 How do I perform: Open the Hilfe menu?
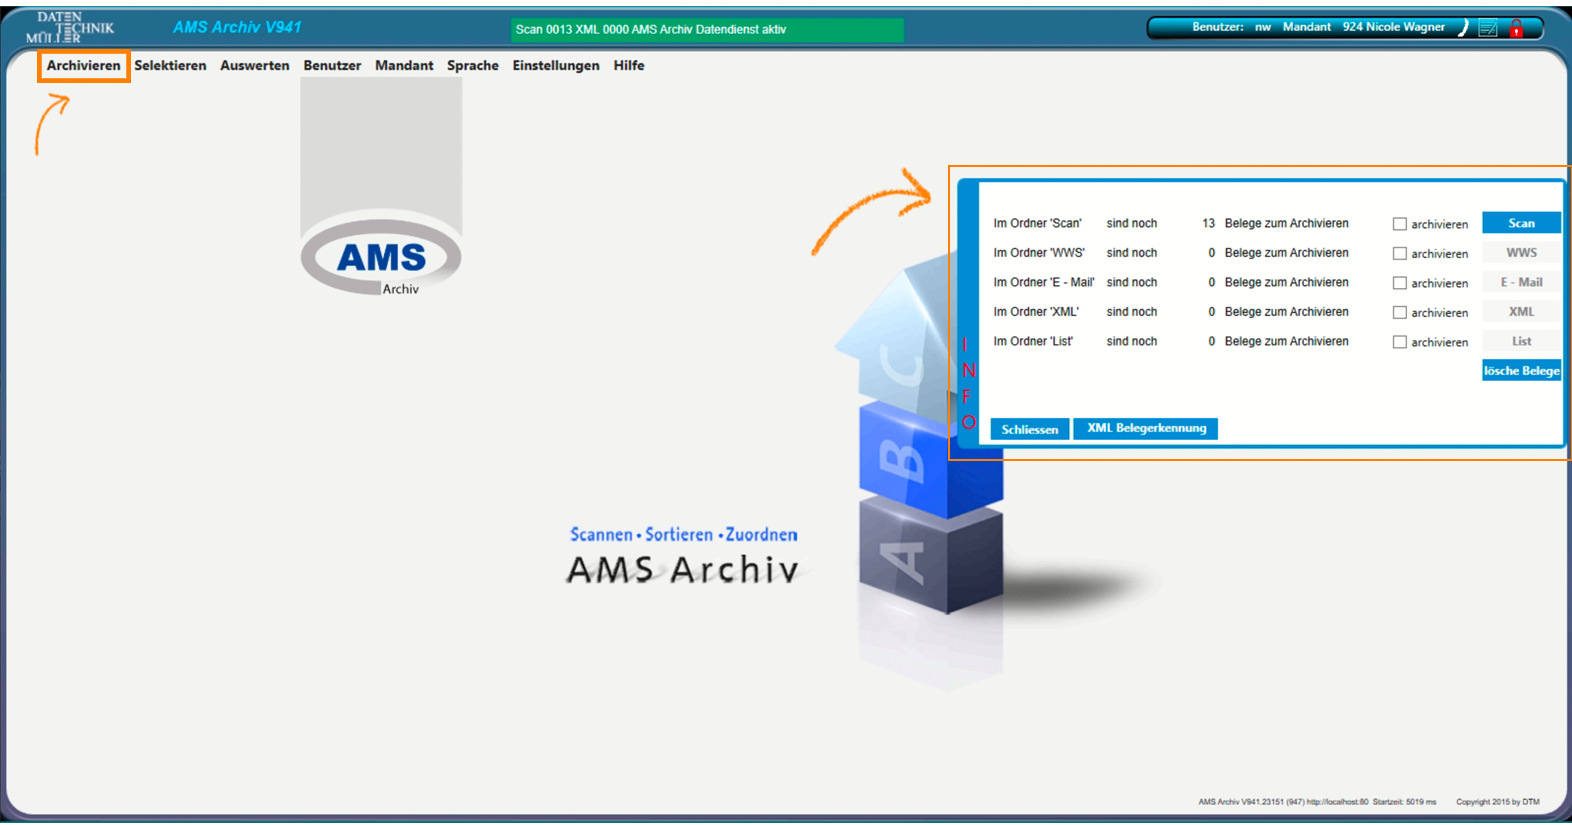click(x=628, y=66)
